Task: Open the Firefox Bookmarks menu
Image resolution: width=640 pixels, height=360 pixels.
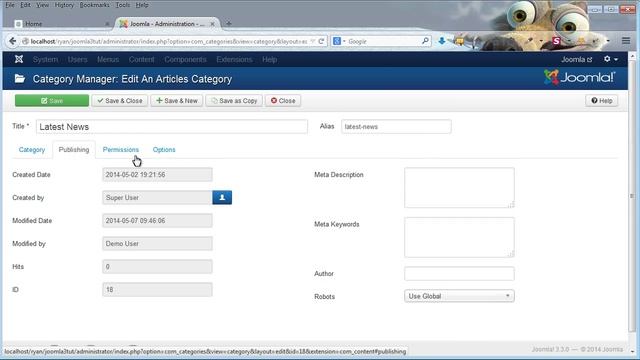Action: [x=94, y=5]
